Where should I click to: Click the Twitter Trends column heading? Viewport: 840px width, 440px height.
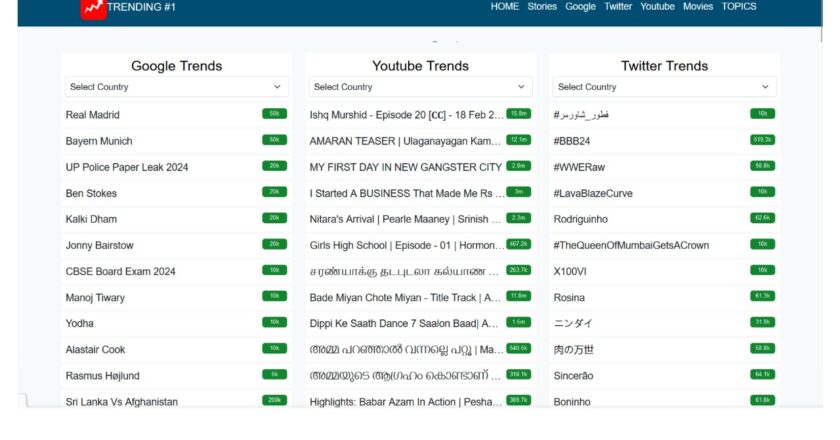pyautogui.click(x=664, y=66)
